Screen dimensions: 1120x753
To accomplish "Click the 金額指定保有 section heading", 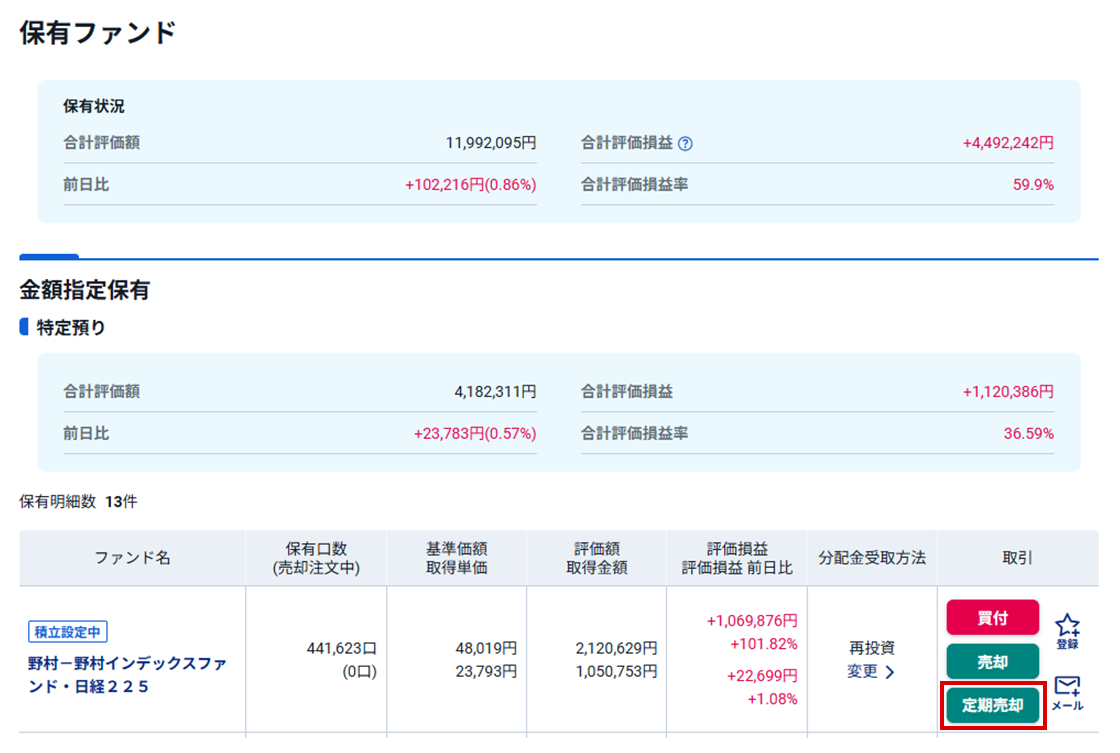I will [85, 291].
